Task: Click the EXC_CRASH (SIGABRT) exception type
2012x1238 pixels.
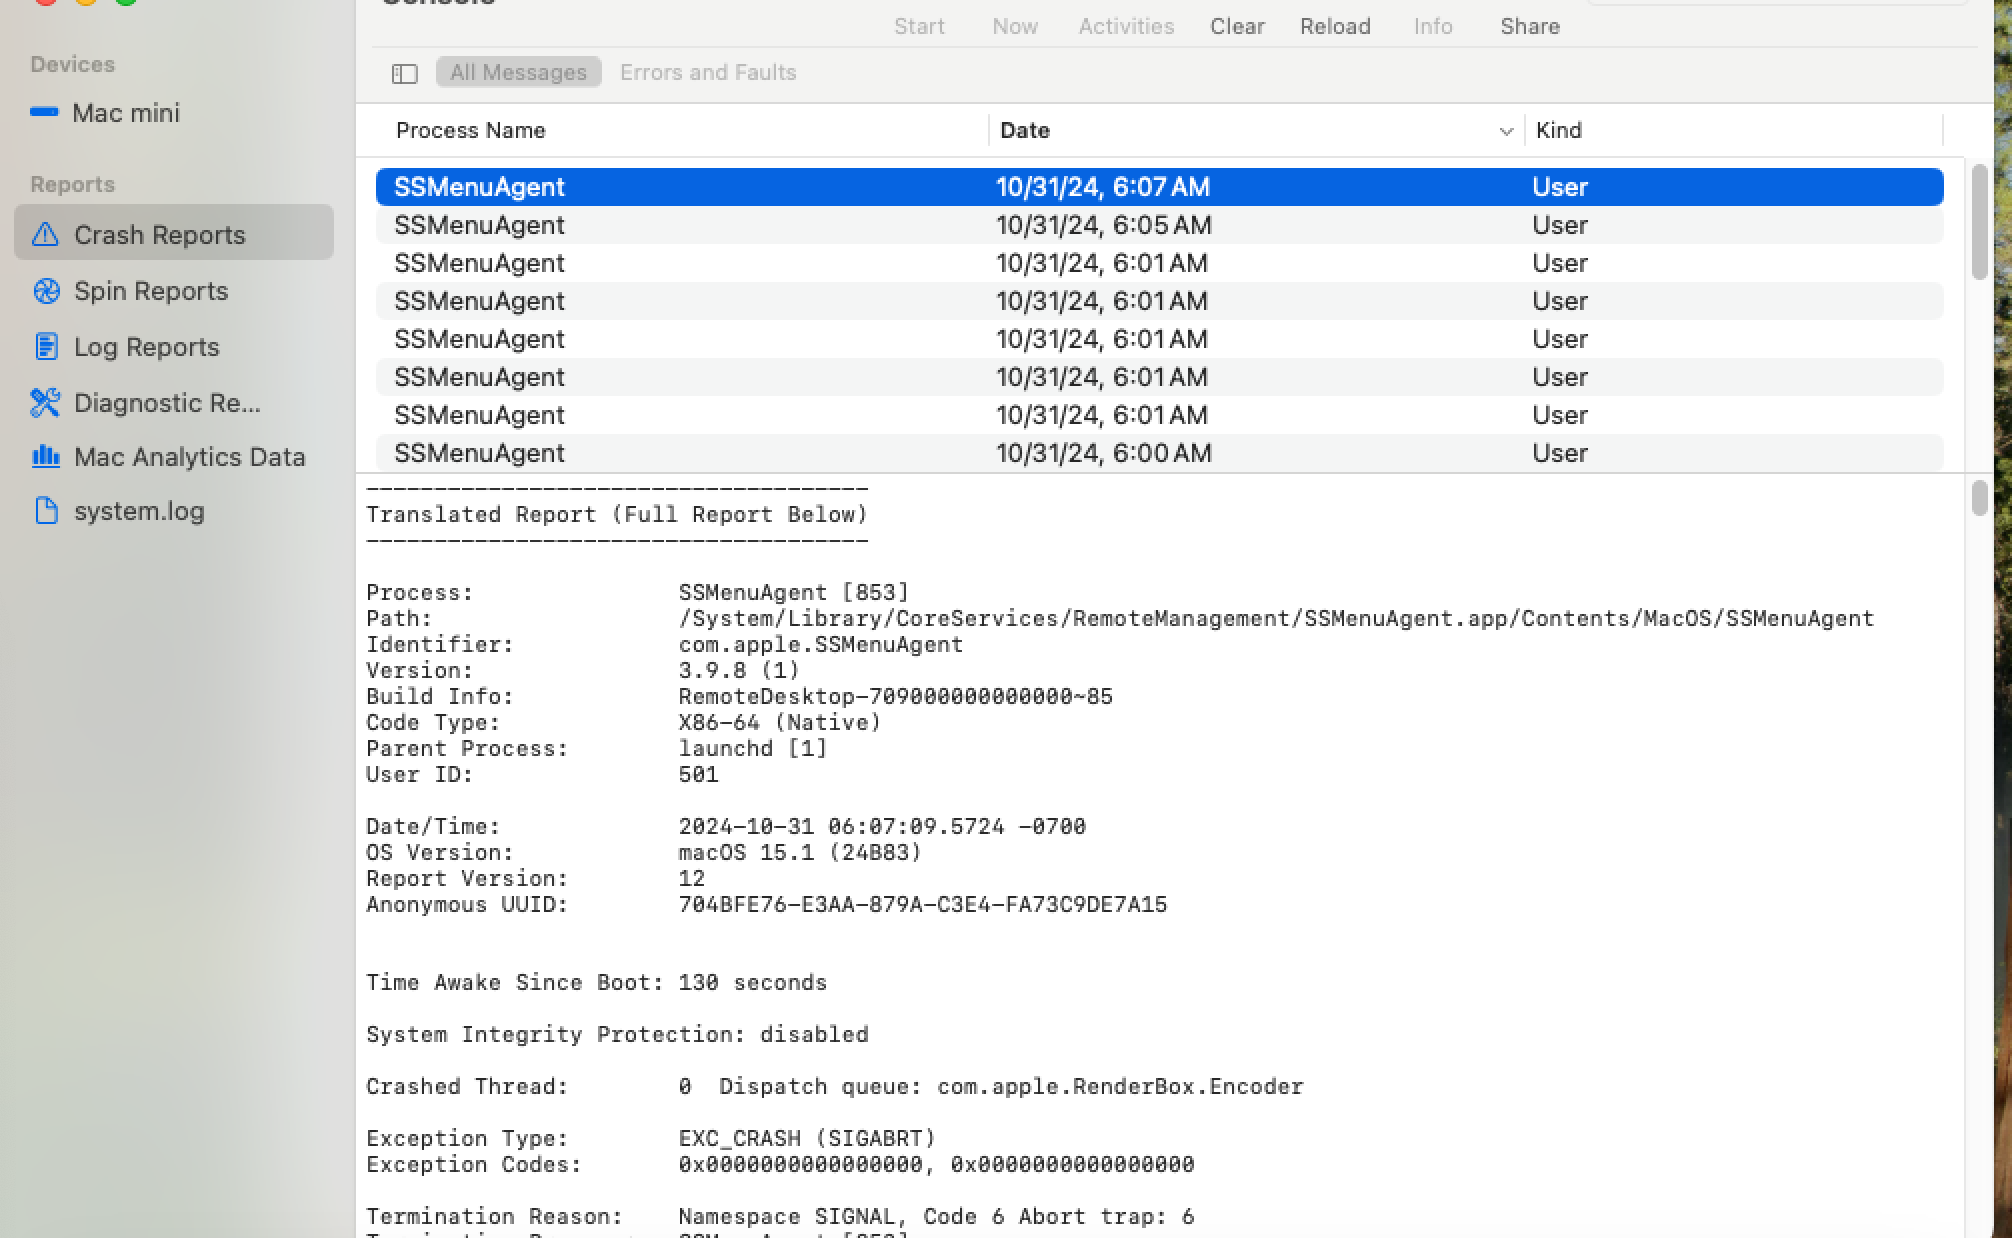Action: [x=807, y=1138]
